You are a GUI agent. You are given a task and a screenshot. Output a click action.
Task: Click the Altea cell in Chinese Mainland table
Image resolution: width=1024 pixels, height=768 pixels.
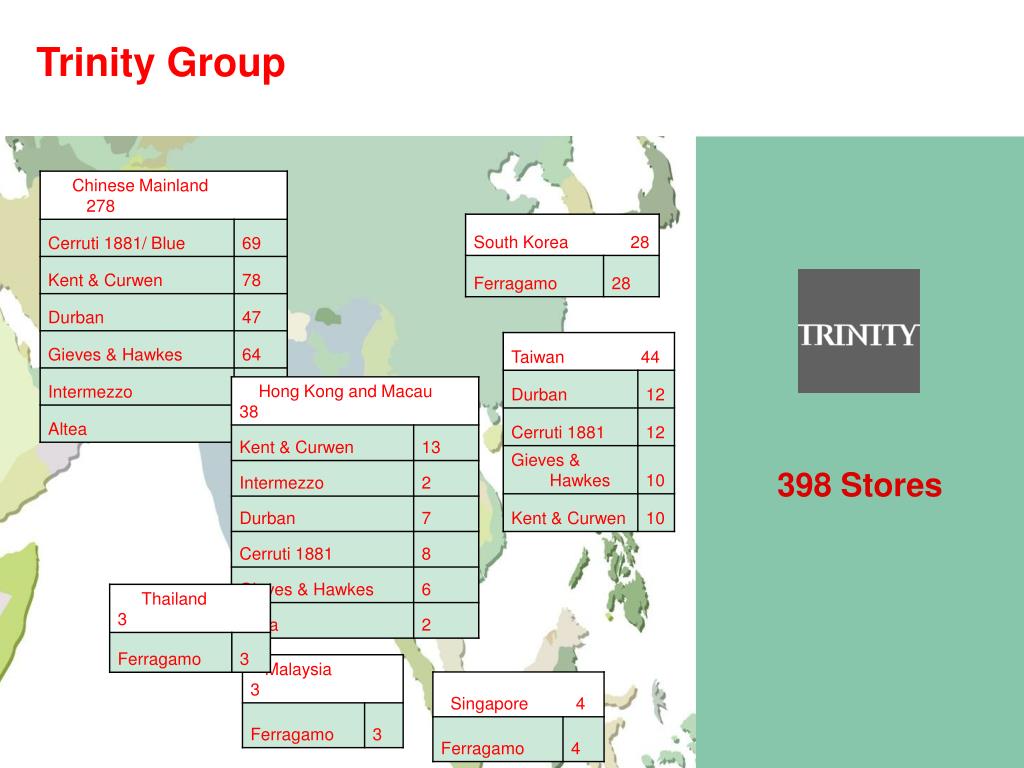[136, 424]
